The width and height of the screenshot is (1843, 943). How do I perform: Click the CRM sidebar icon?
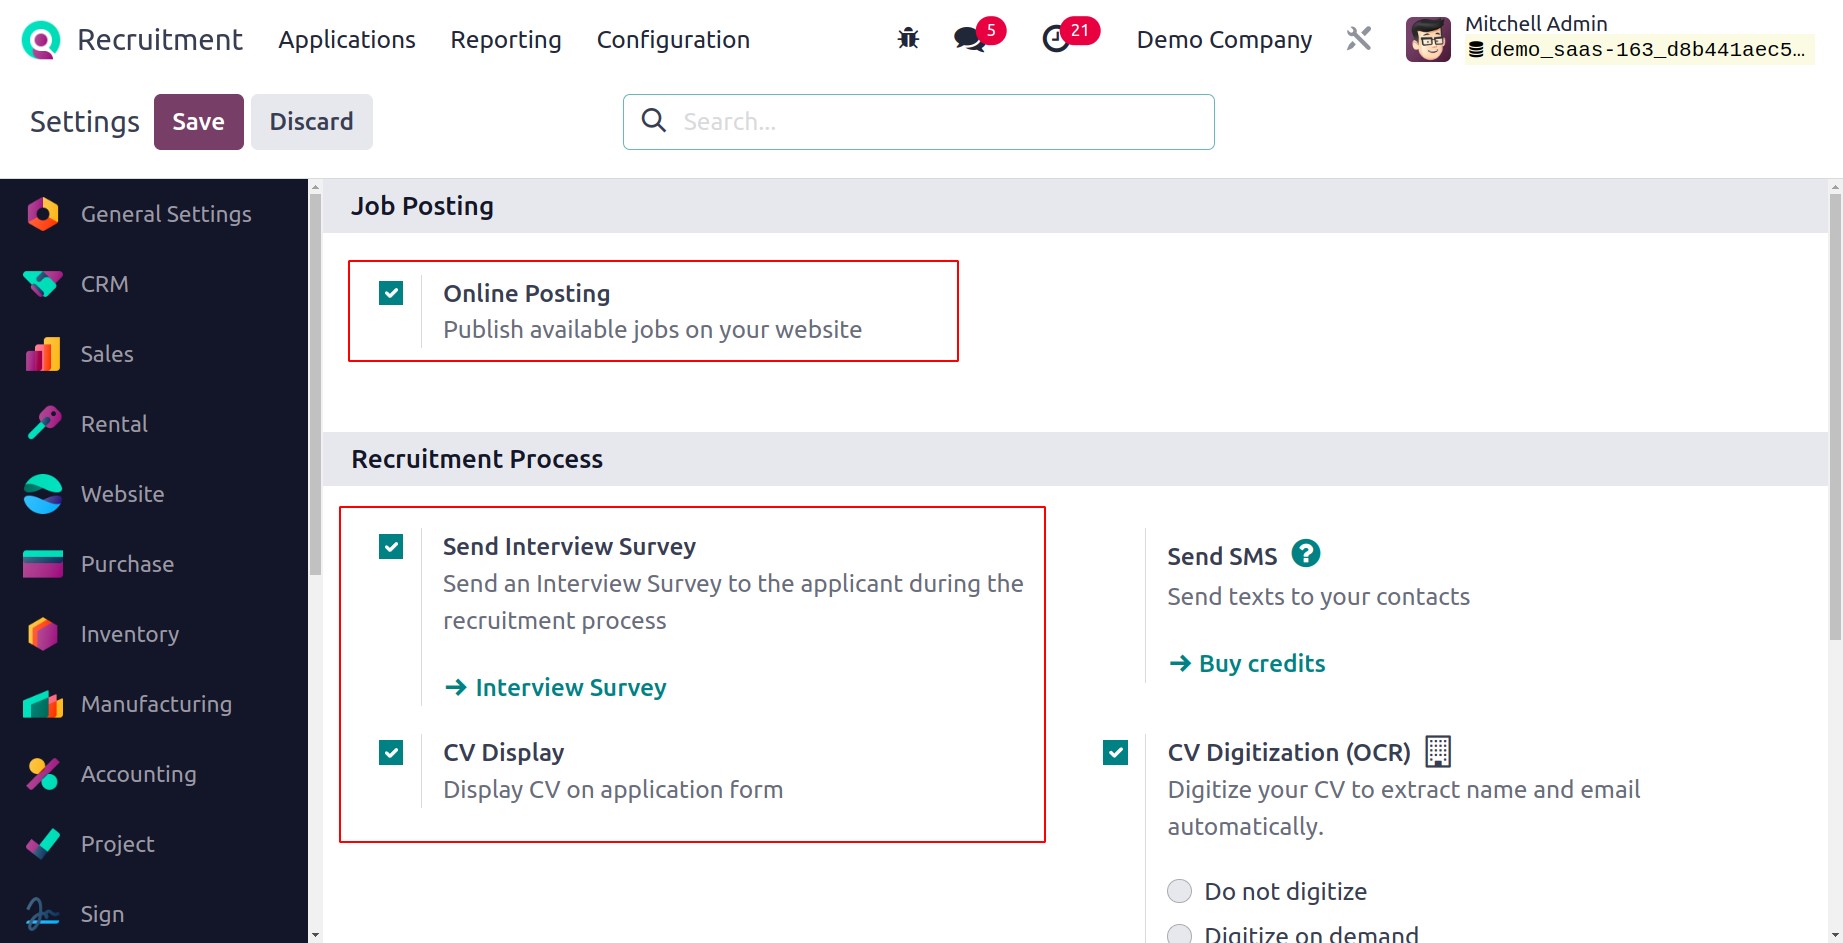42,284
